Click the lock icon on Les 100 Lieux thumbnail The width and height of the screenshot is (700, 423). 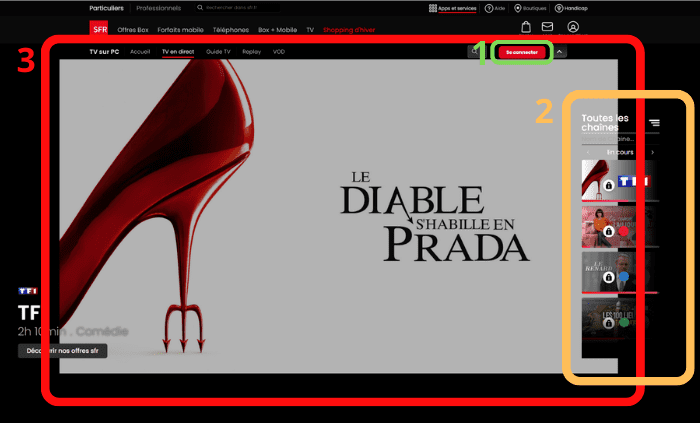click(608, 323)
